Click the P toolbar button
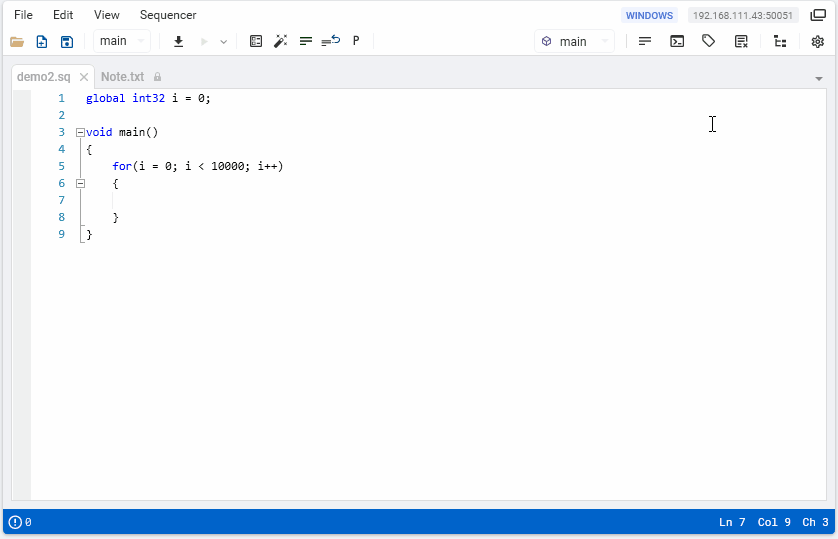 click(356, 41)
